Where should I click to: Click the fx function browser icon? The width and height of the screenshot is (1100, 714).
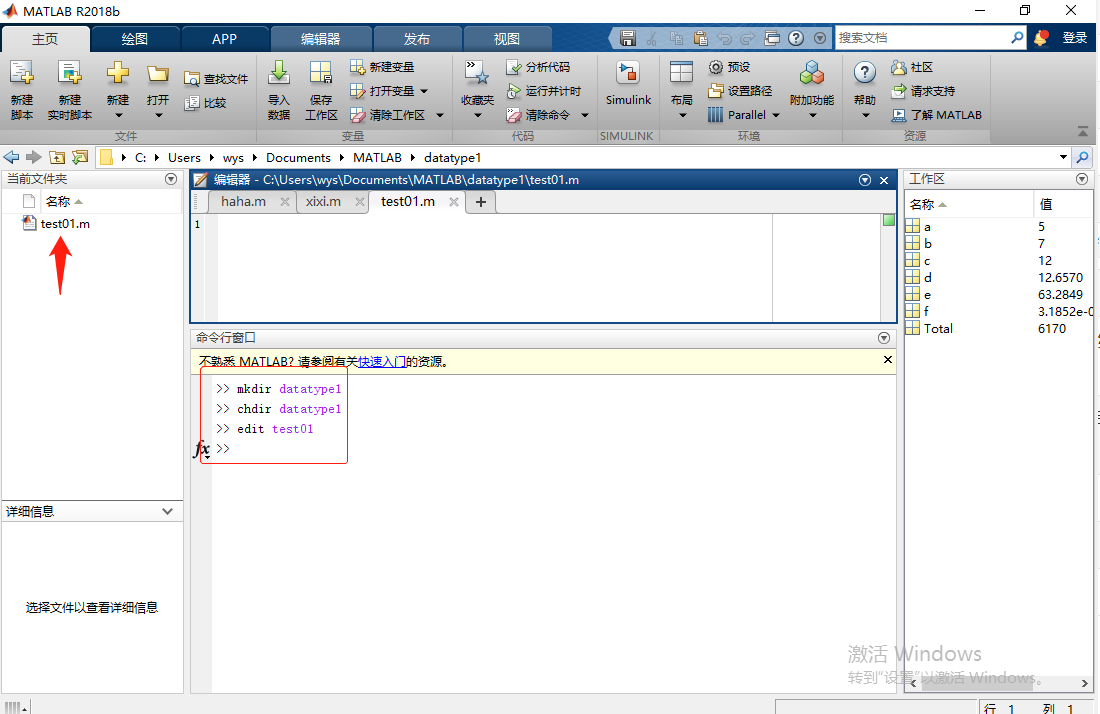(x=201, y=449)
